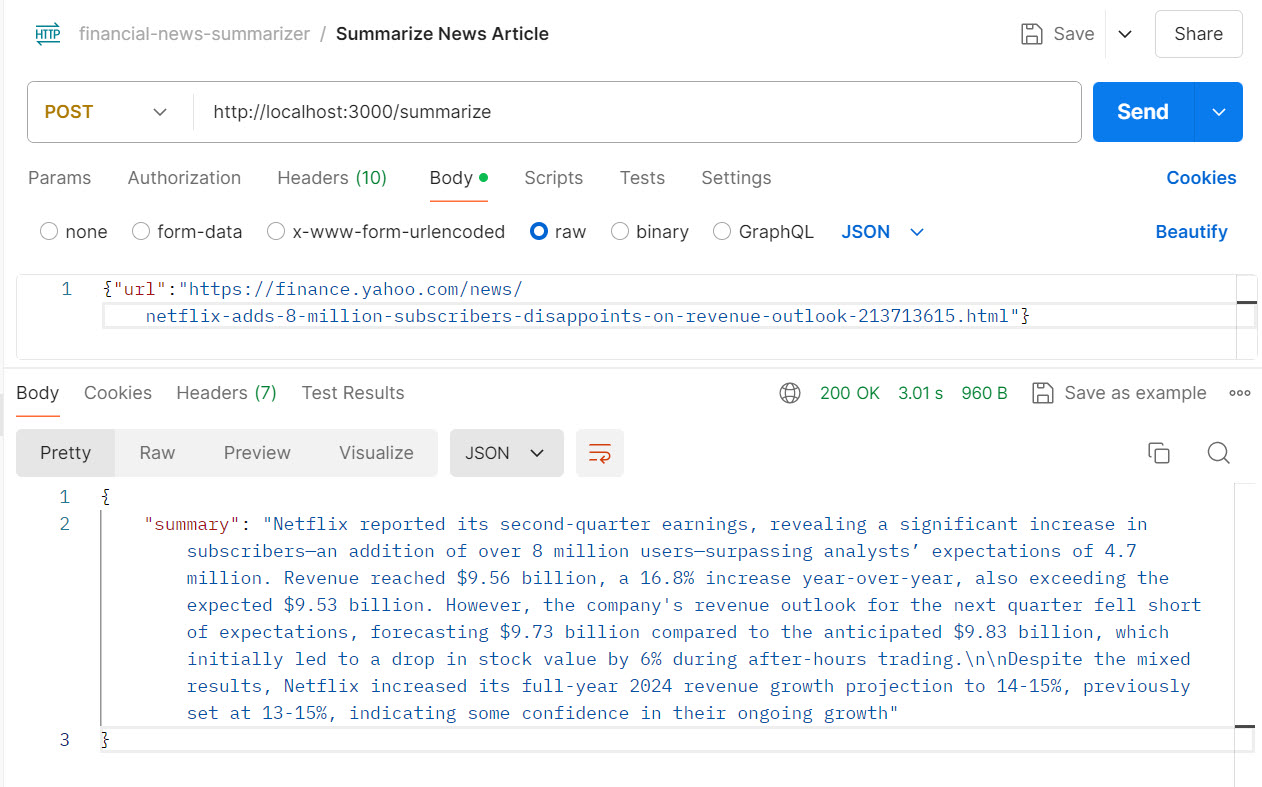Open the POST method dropdown

coord(107,112)
